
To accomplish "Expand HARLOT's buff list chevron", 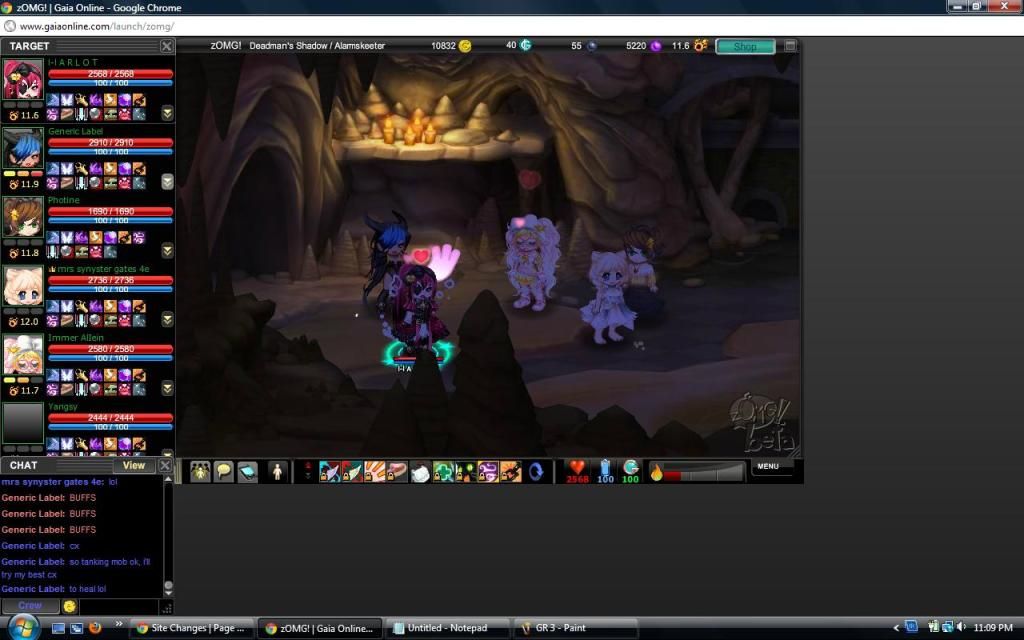I will coord(167,113).
